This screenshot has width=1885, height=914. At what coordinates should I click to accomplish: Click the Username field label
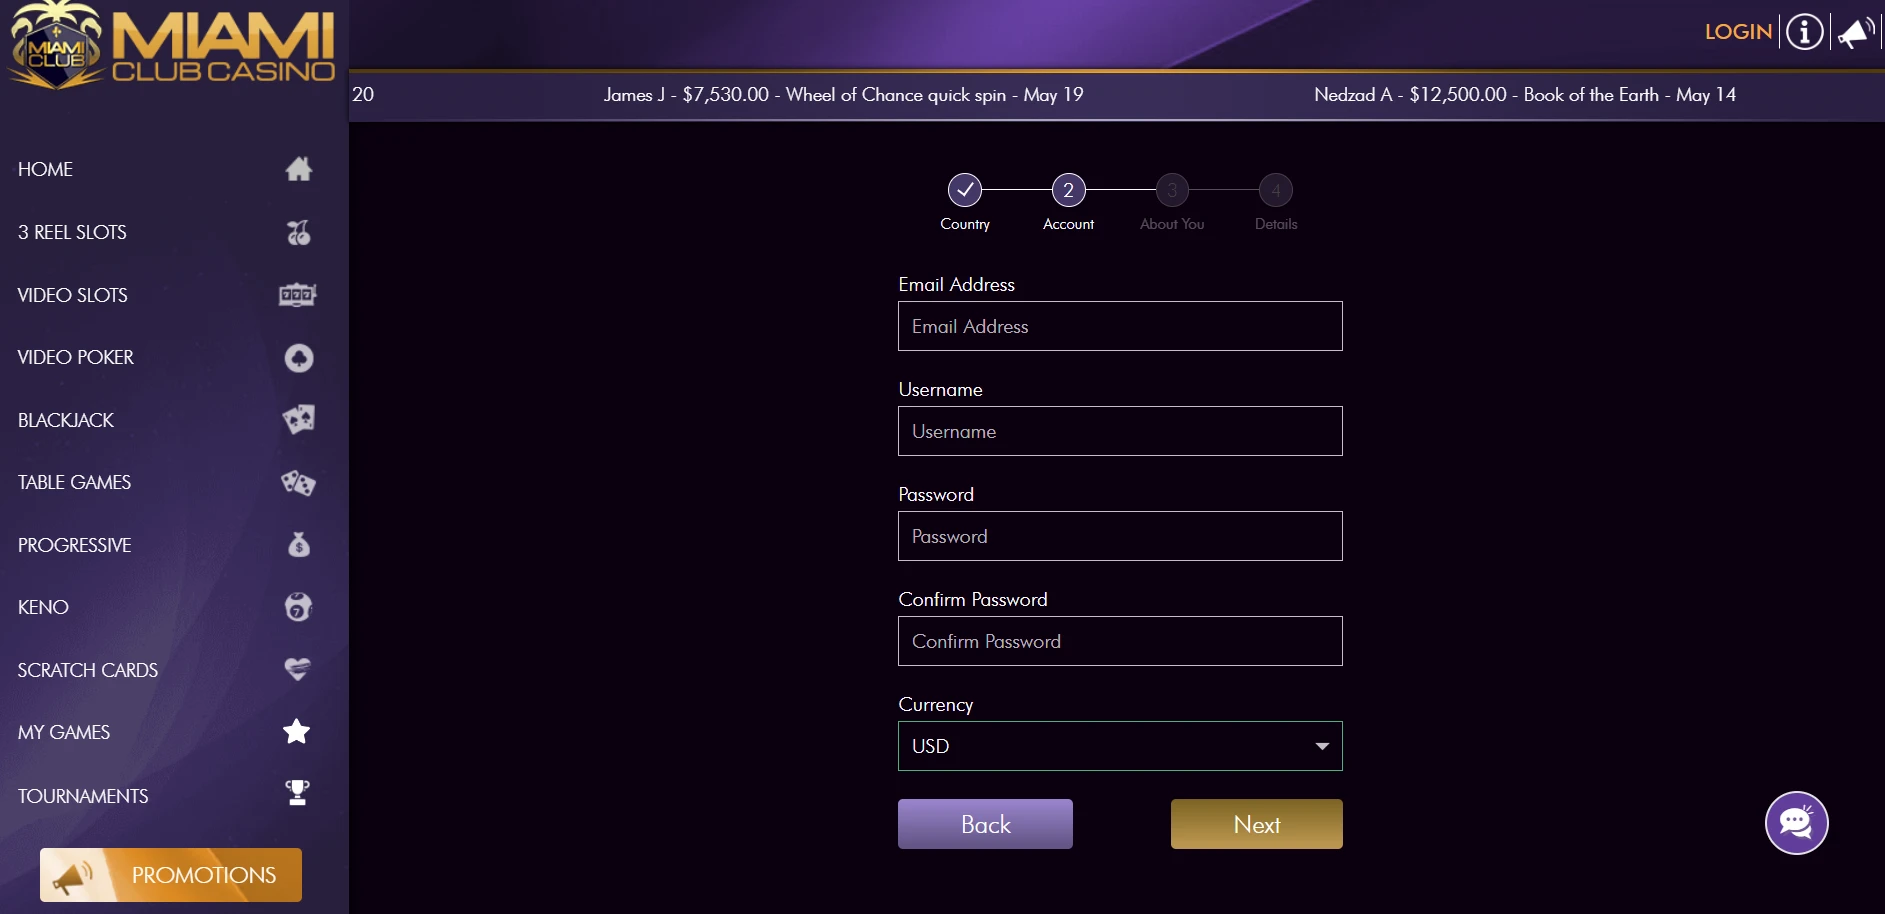point(940,390)
